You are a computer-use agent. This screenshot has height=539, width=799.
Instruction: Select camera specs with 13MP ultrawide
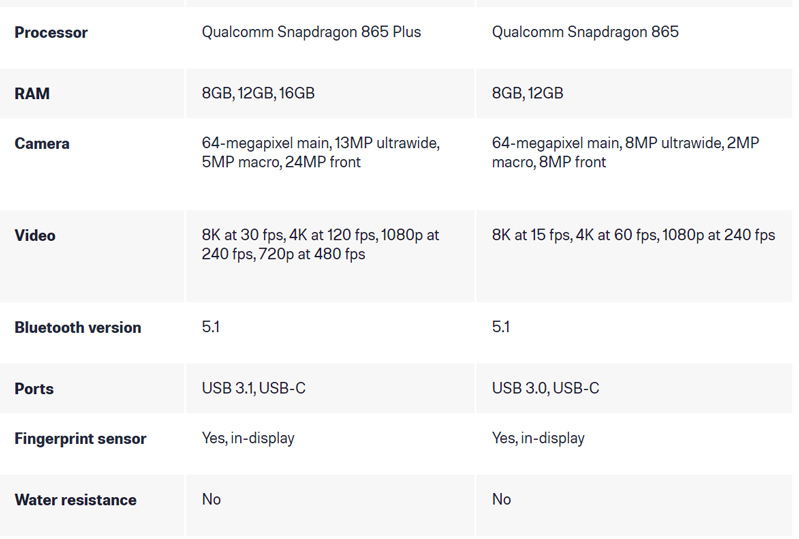point(320,153)
